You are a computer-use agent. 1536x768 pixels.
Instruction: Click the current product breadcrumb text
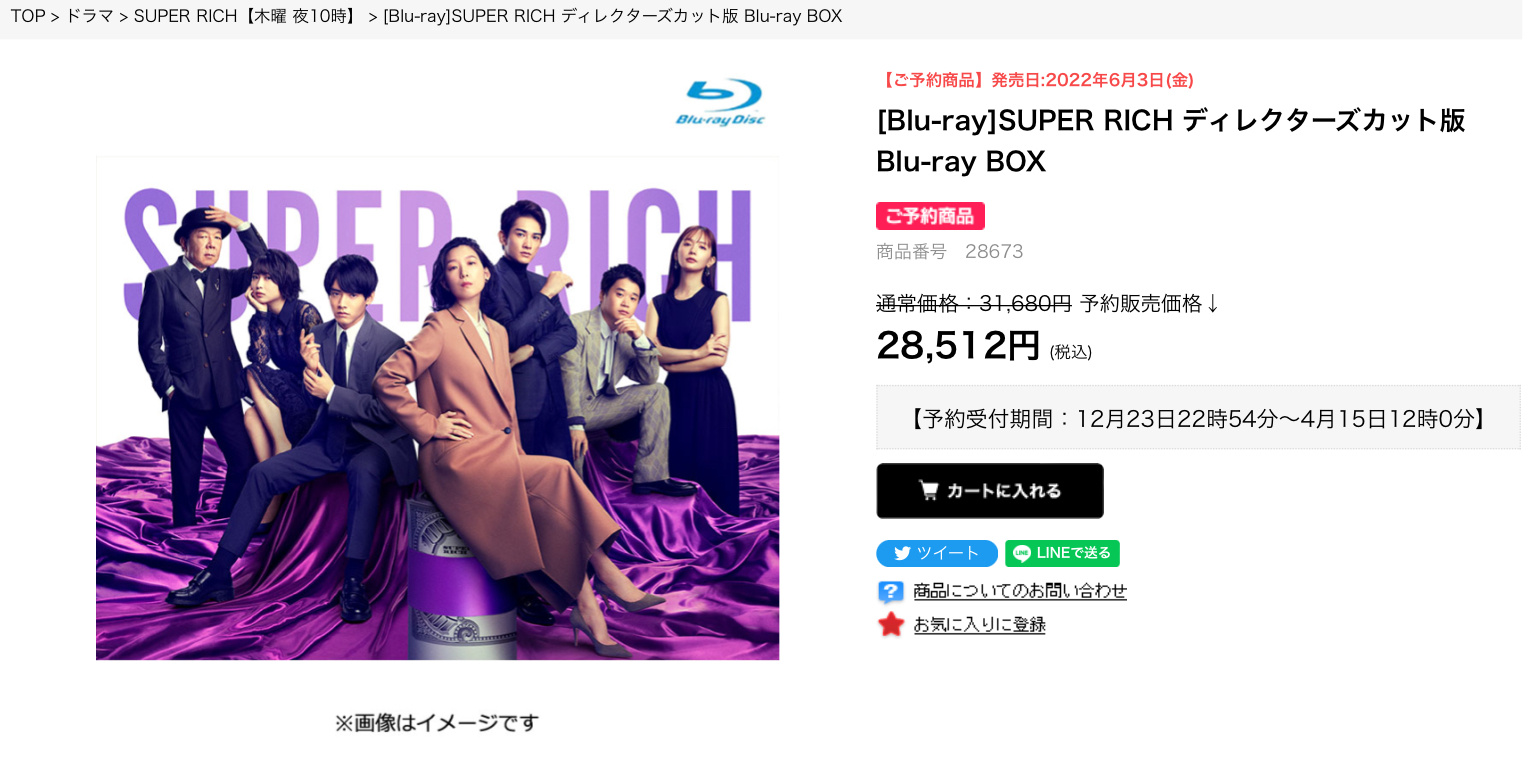point(612,16)
